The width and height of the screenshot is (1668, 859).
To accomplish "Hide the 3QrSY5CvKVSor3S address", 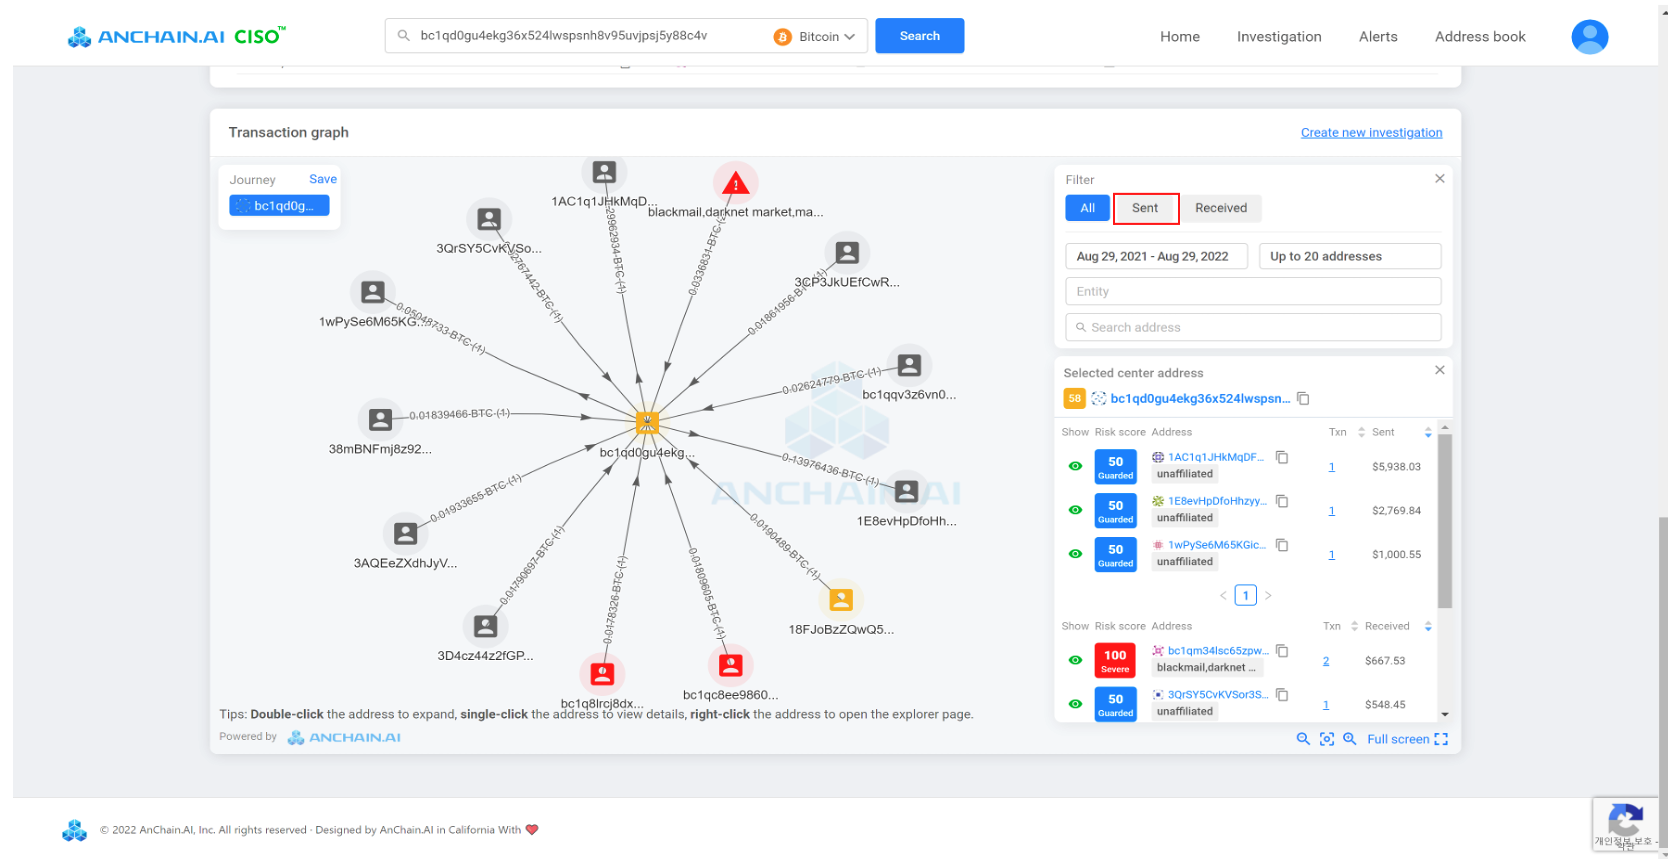I will tap(1075, 704).
